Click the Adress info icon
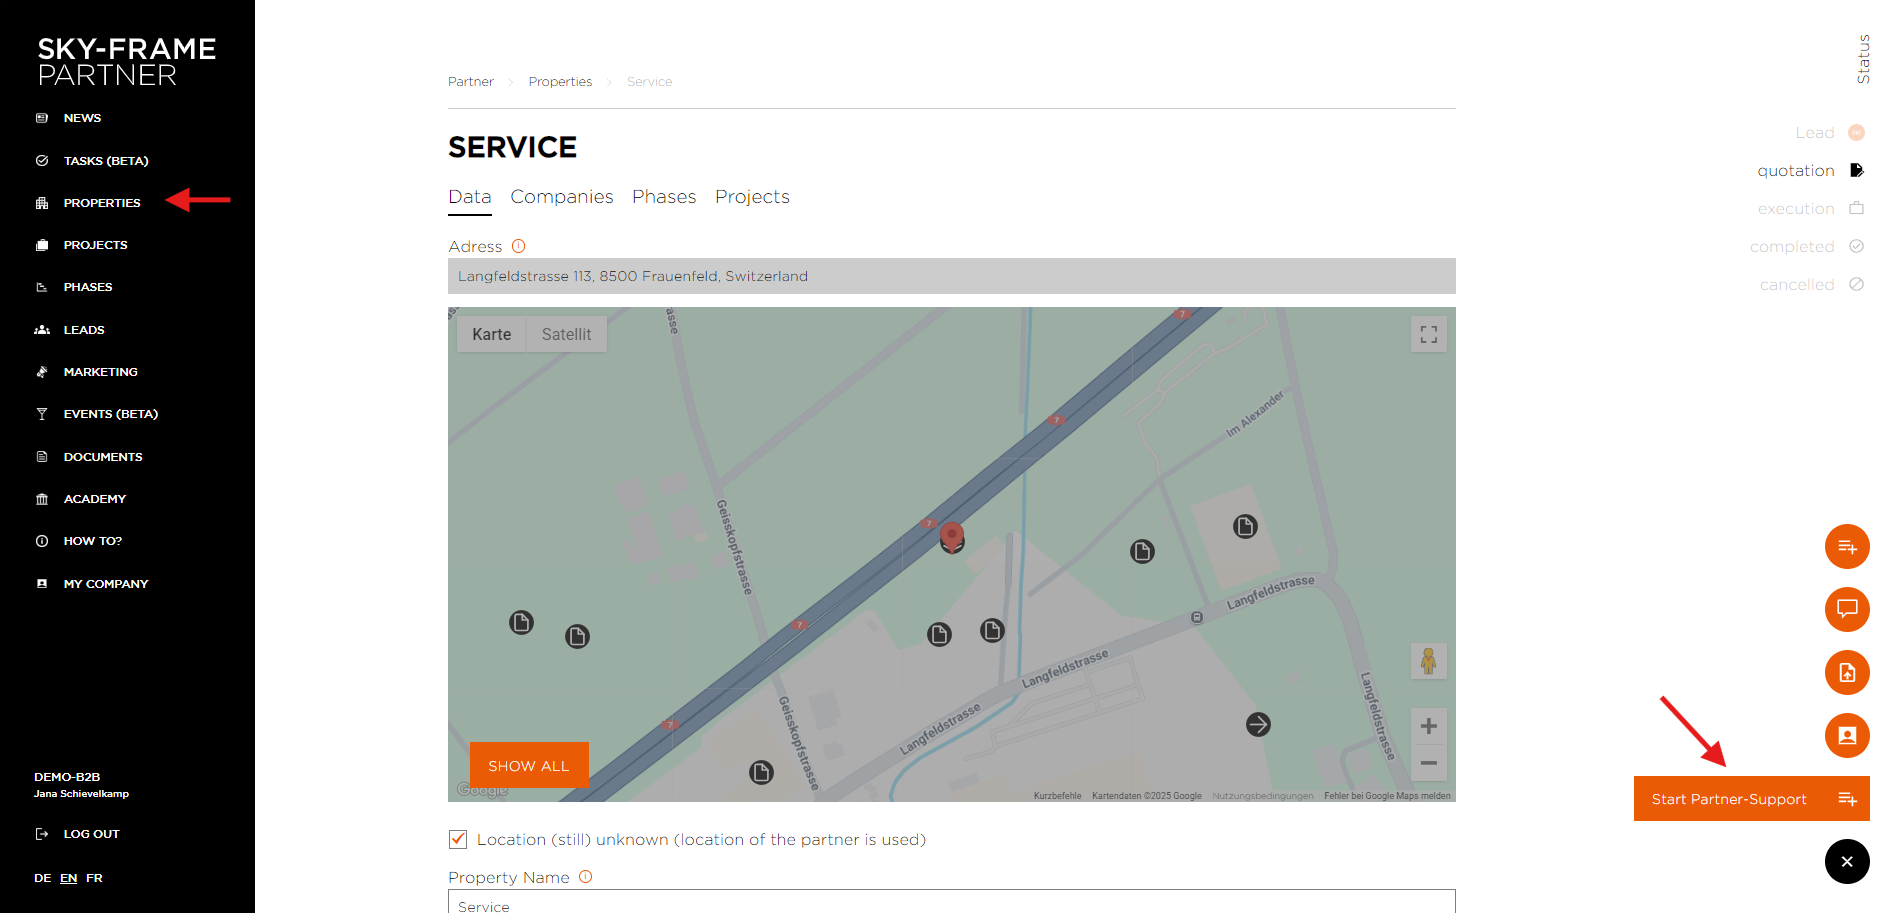Viewport: 1900px width, 913px height. point(518,246)
